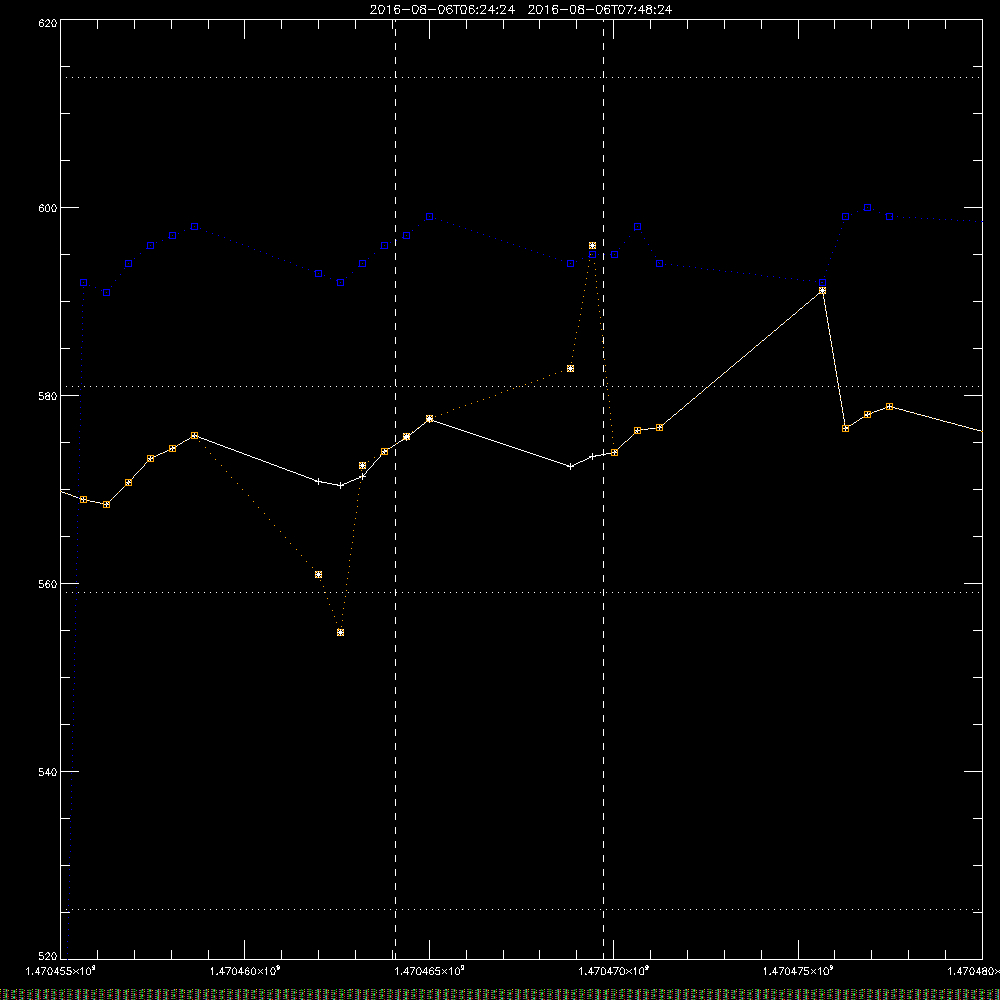1000x1000 pixels.
Task: Click the x-axis label 1.470460×10⁹
Action: (x=245, y=971)
